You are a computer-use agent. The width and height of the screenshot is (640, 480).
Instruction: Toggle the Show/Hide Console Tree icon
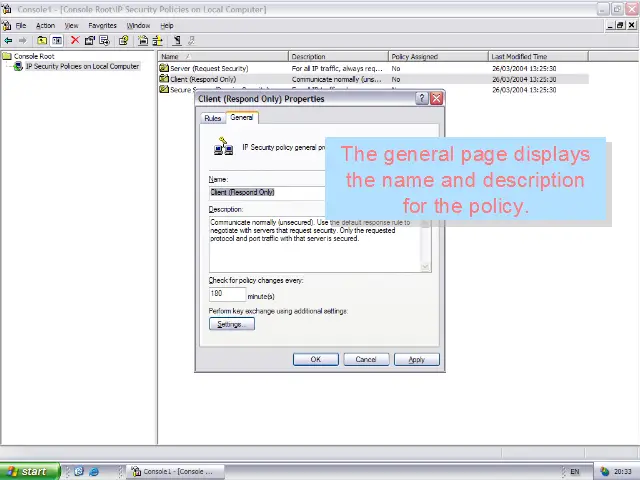point(57,41)
